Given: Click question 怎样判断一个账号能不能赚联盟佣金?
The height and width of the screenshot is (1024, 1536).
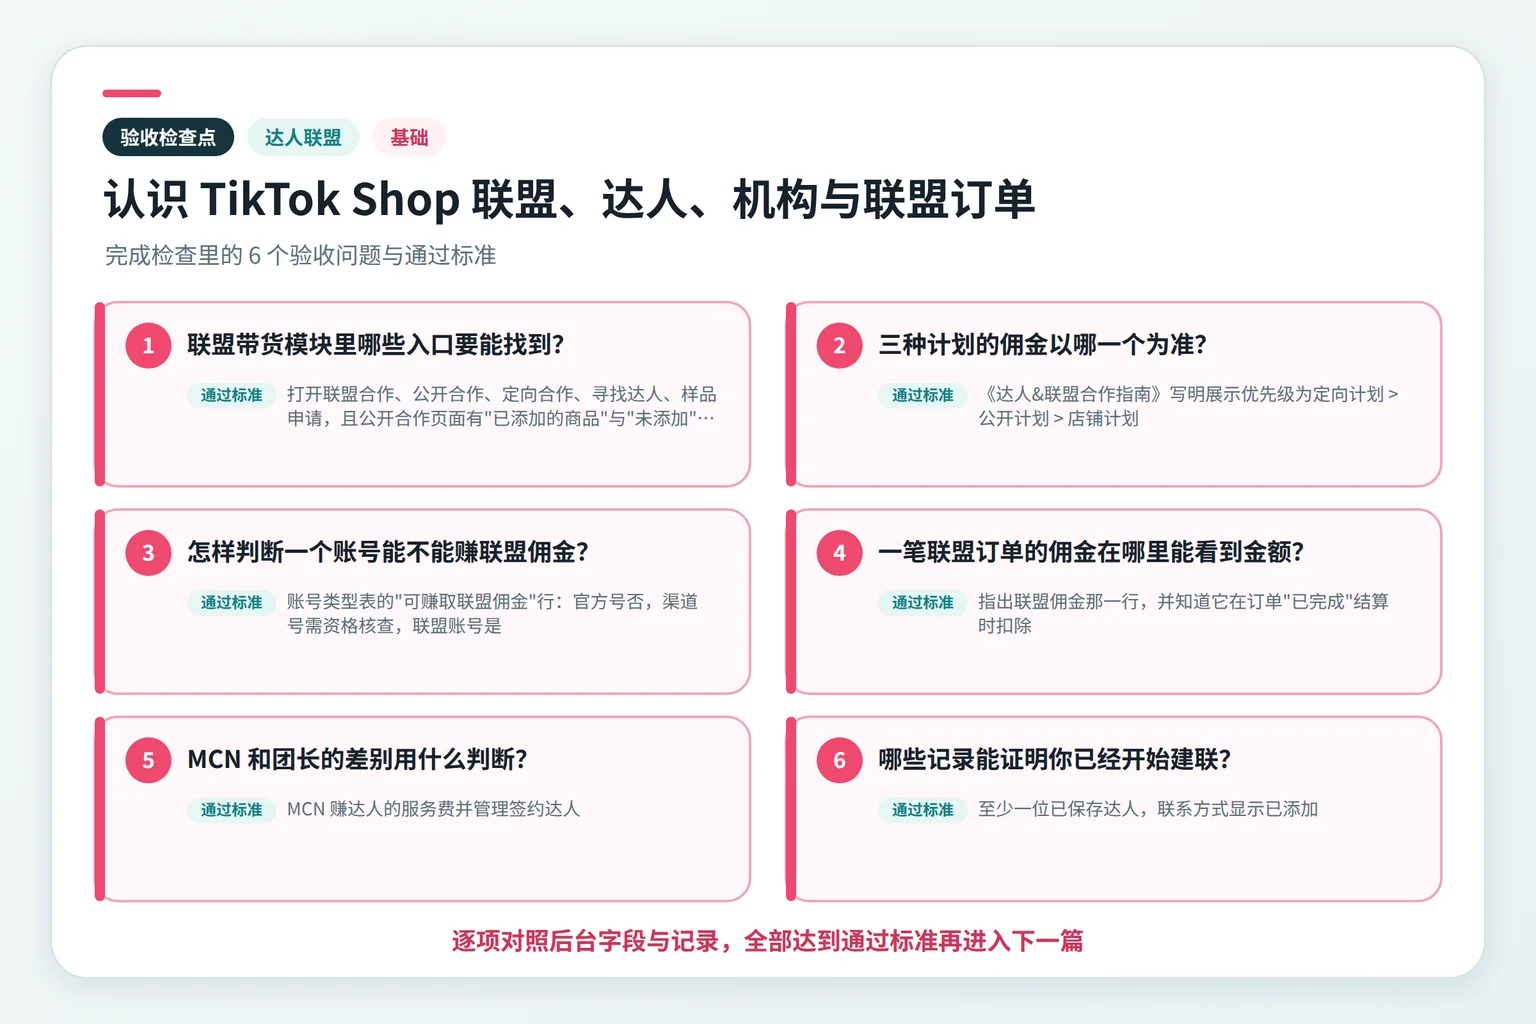Looking at the screenshot, I should tap(388, 552).
